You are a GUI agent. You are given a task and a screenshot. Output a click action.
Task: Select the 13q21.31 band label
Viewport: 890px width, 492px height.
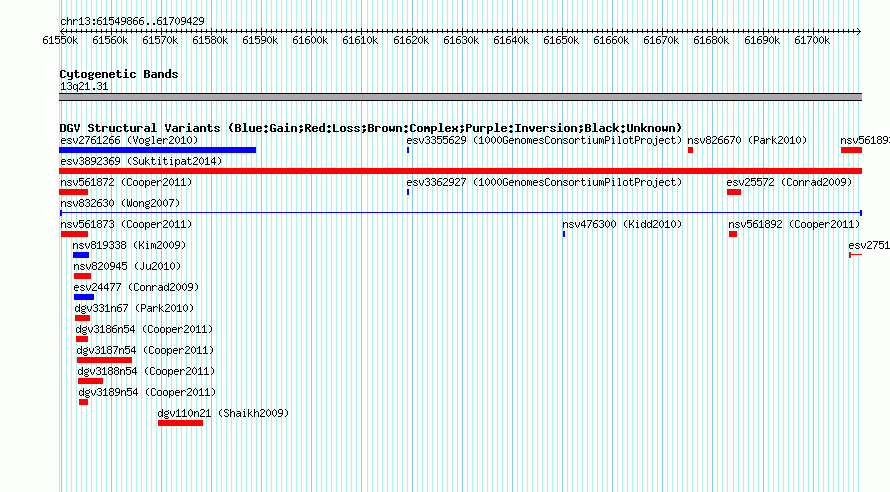pyautogui.click(x=84, y=86)
